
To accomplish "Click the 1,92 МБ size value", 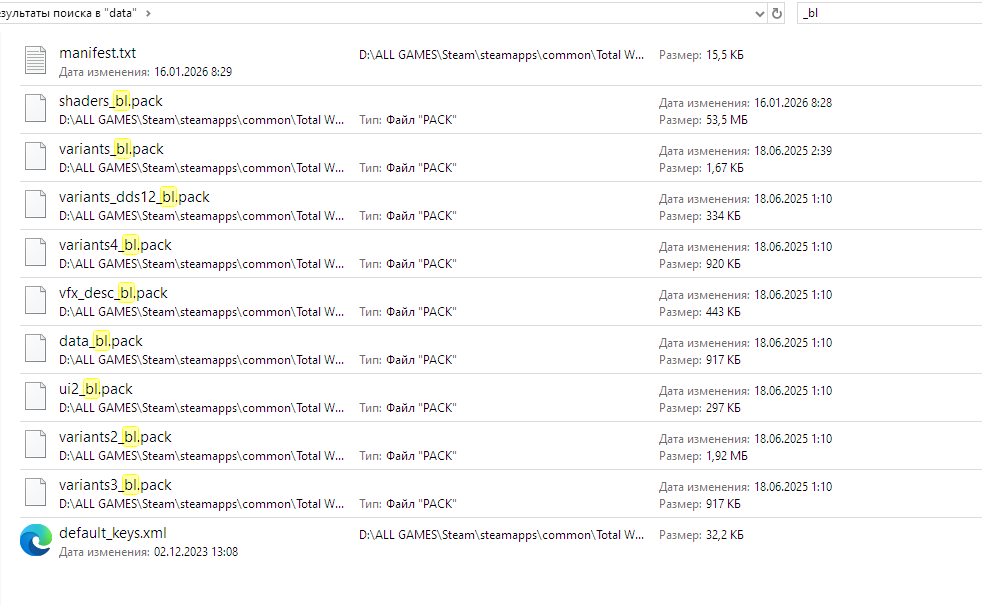I will tap(726, 456).
